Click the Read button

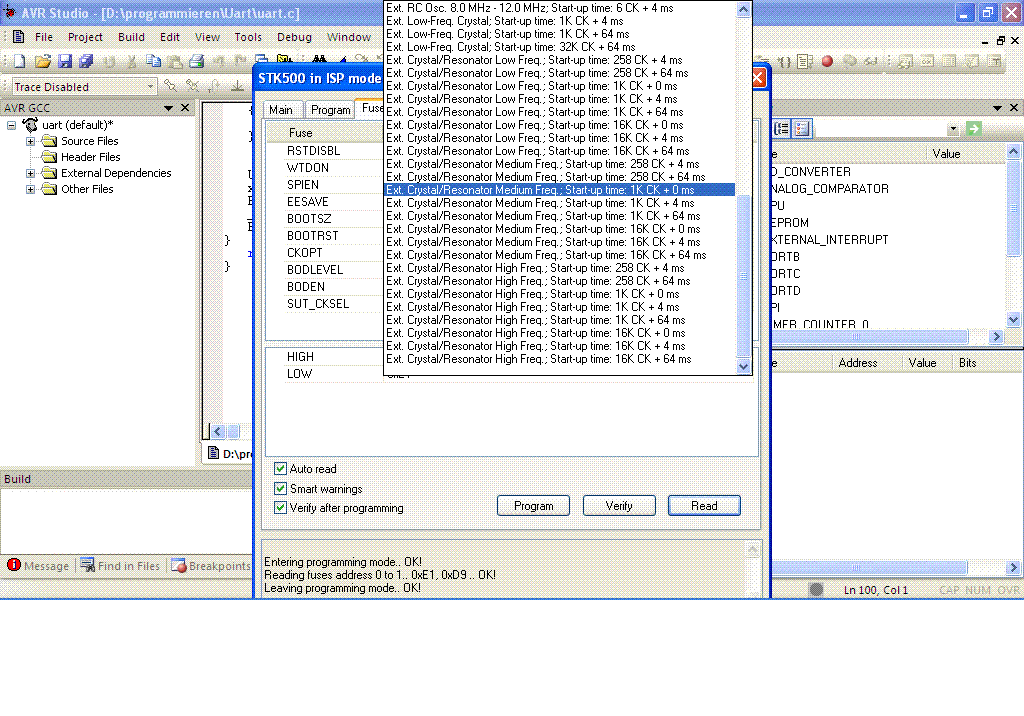coord(704,506)
